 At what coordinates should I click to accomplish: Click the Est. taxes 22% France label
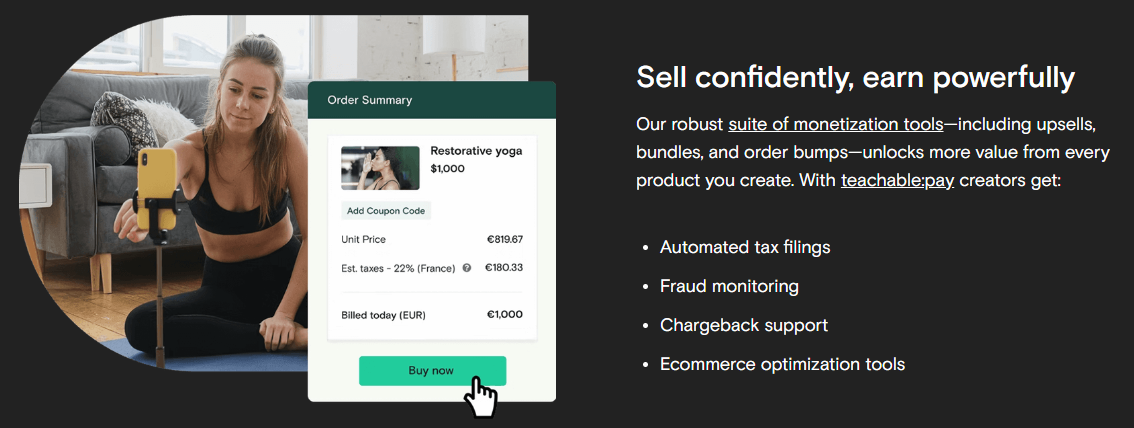pos(398,268)
